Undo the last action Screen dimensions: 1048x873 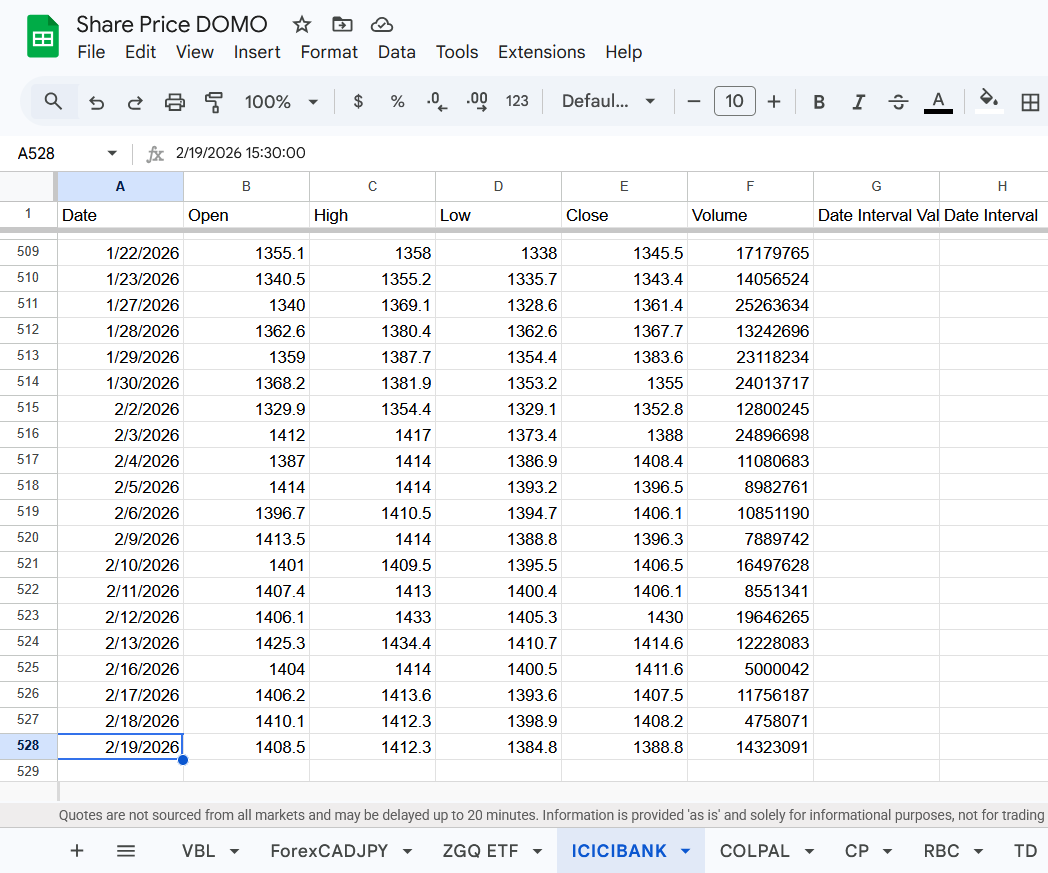click(x=96, y=102)
